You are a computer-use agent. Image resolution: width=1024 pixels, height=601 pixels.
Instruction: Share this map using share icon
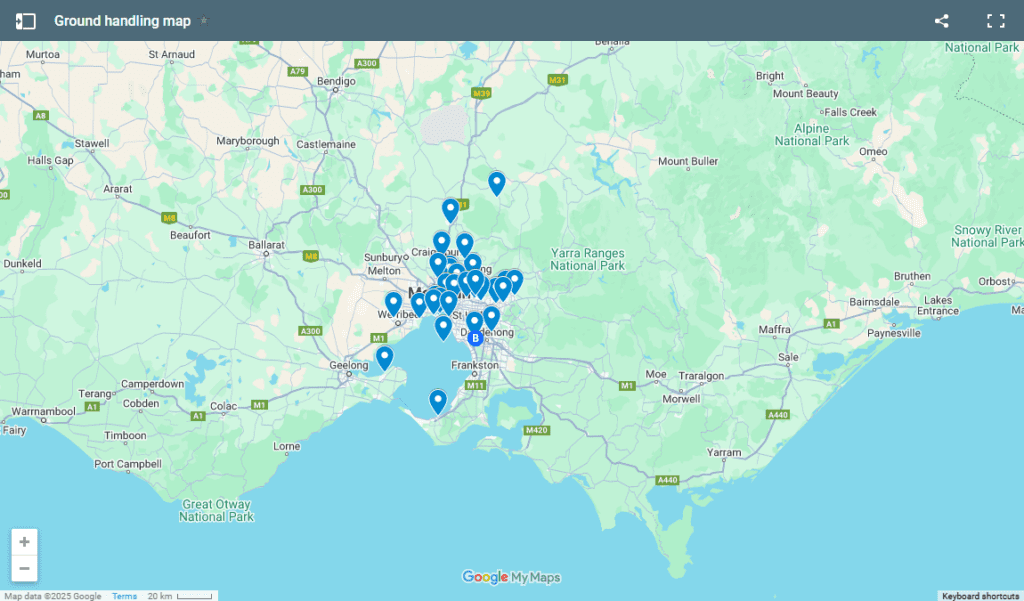pos(941,21)
